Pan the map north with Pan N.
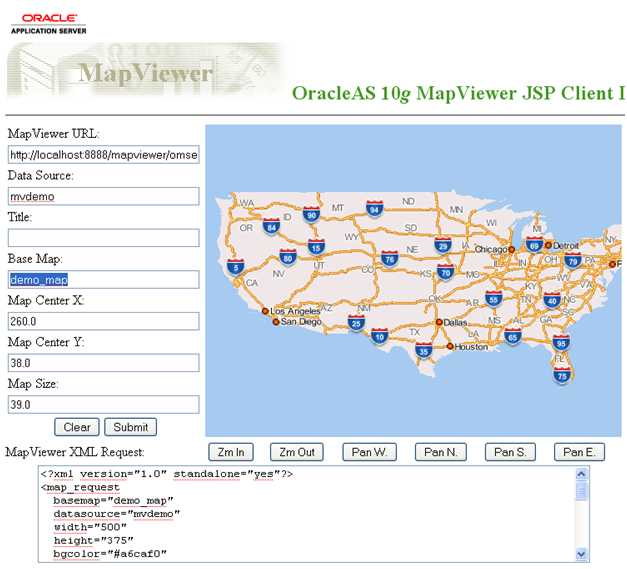Screen dimensions: 627x569 coord(441,452)
